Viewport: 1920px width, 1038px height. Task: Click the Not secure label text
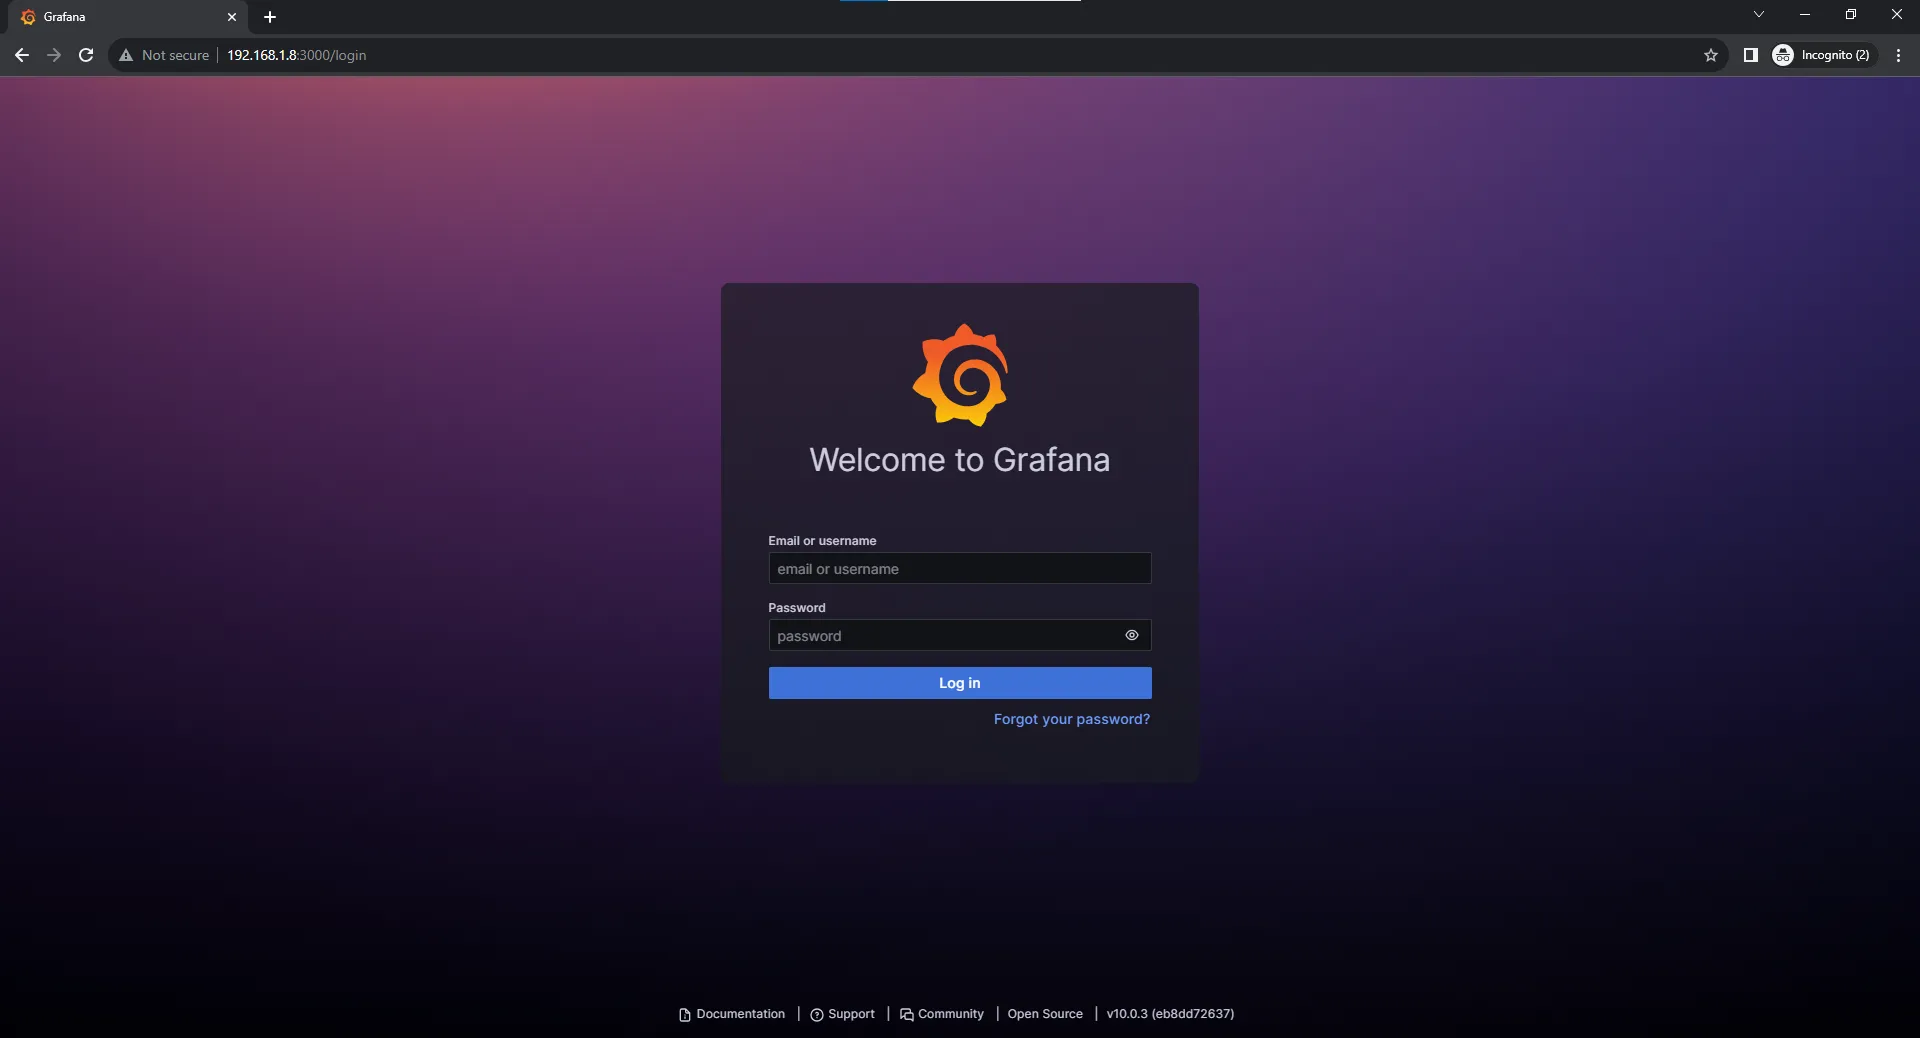[175, 55]
